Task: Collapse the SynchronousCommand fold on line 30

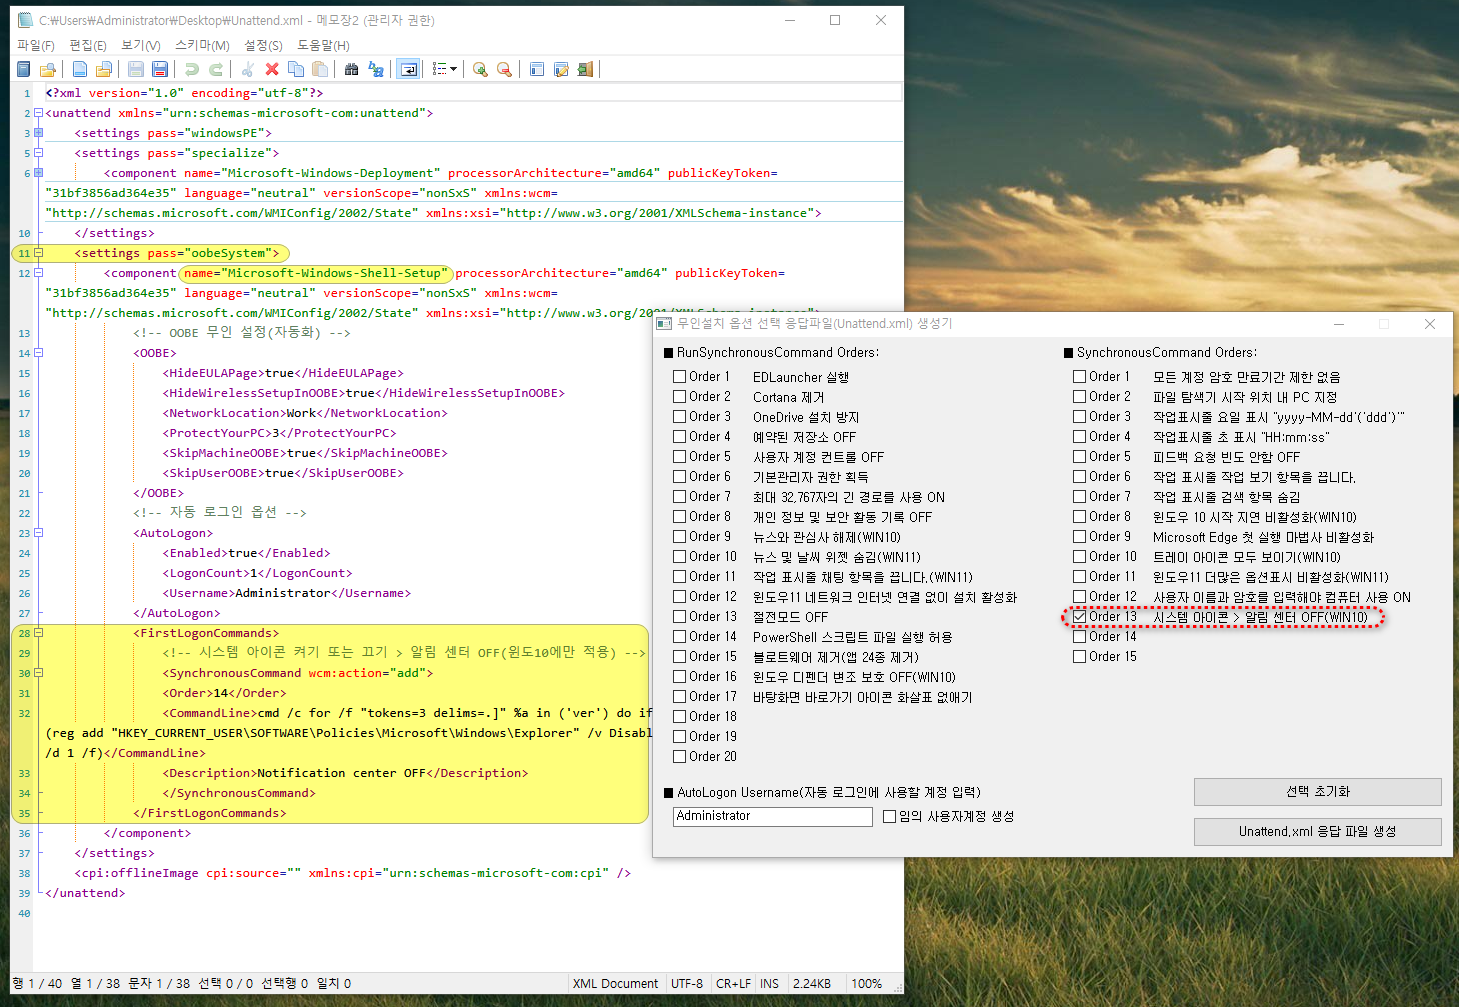Action: 39,673
